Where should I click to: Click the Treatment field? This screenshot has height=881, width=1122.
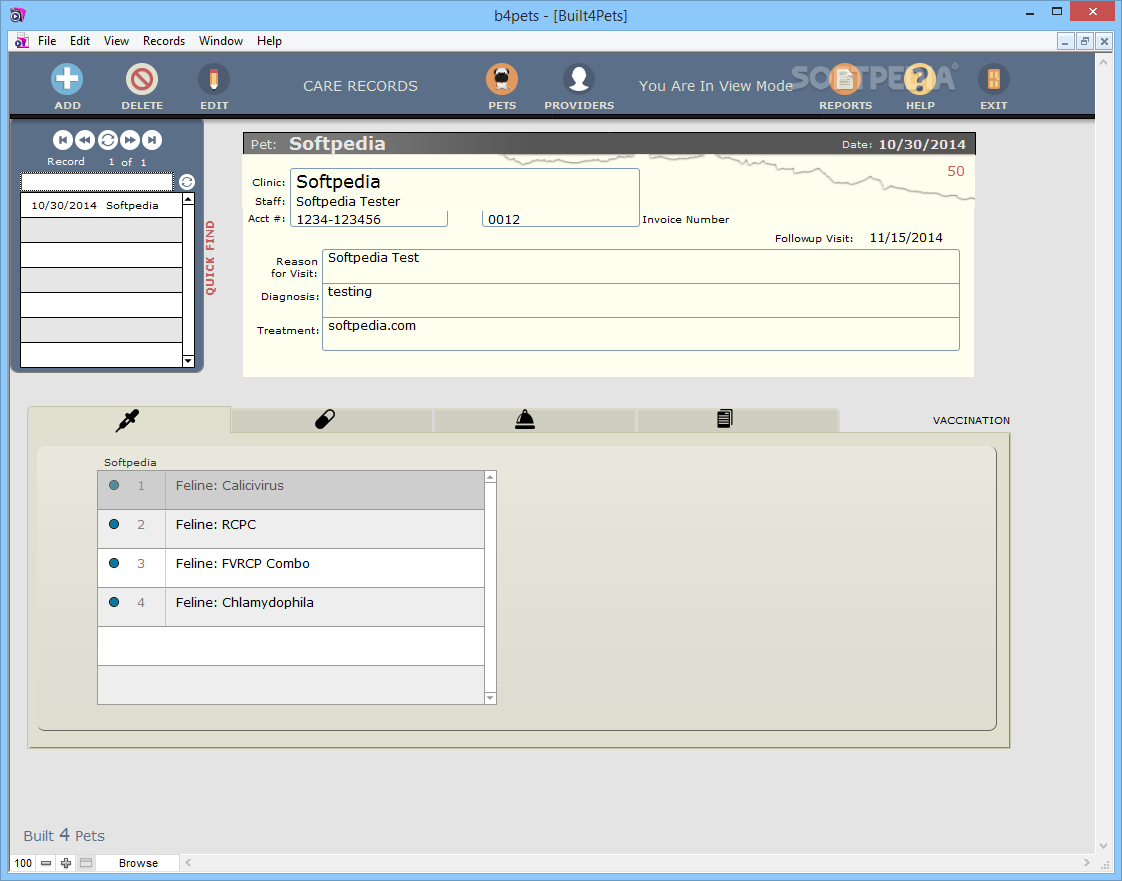pos(640,334)
